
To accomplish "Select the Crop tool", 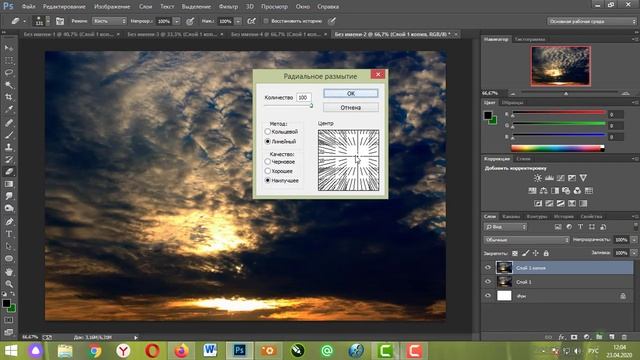I will click(9, 97).
